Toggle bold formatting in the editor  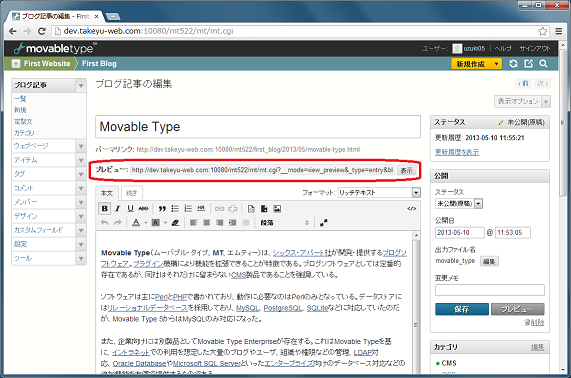(105, 209)
